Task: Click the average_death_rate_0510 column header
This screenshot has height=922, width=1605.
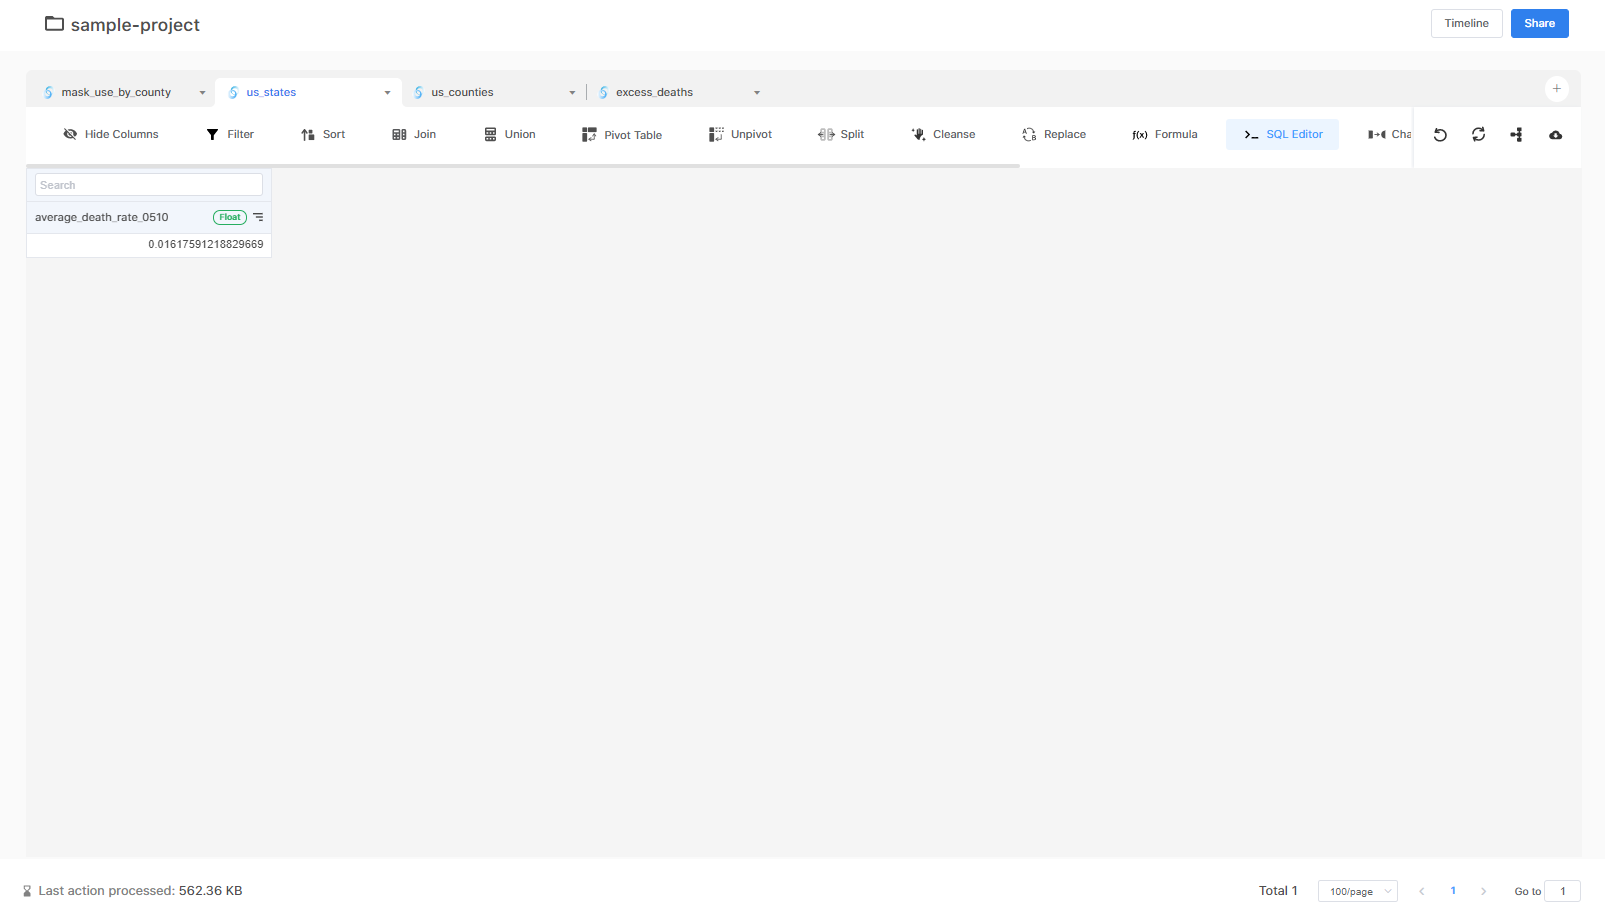Action: tap(149, 217)
